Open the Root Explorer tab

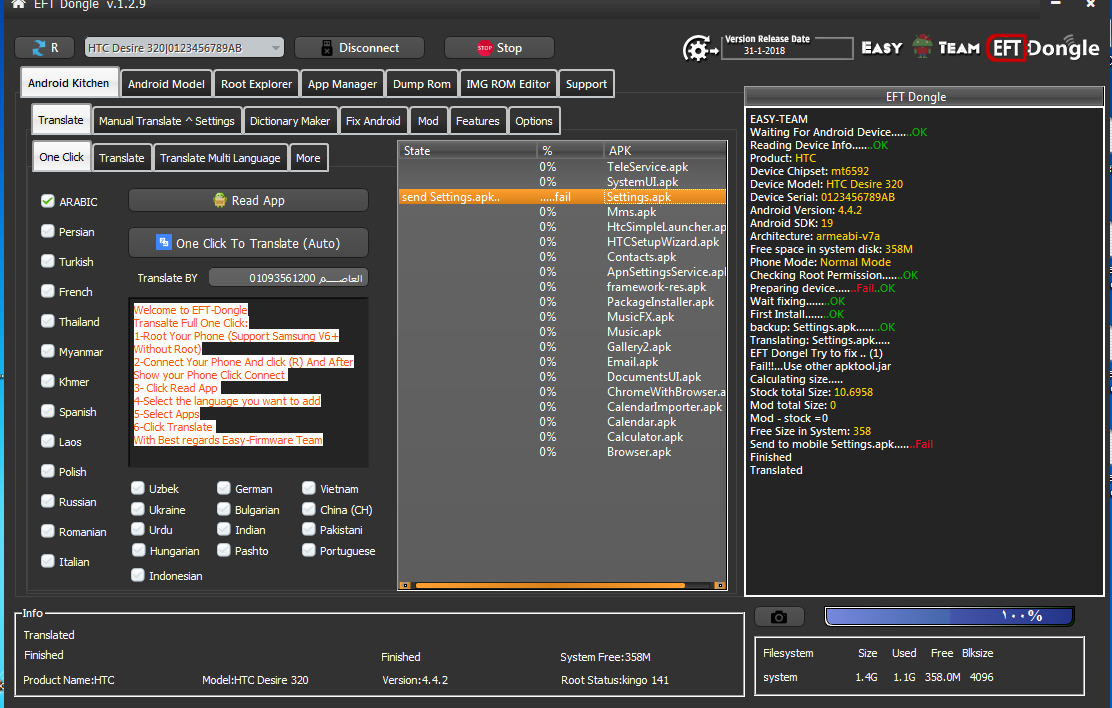coord(256,84)
